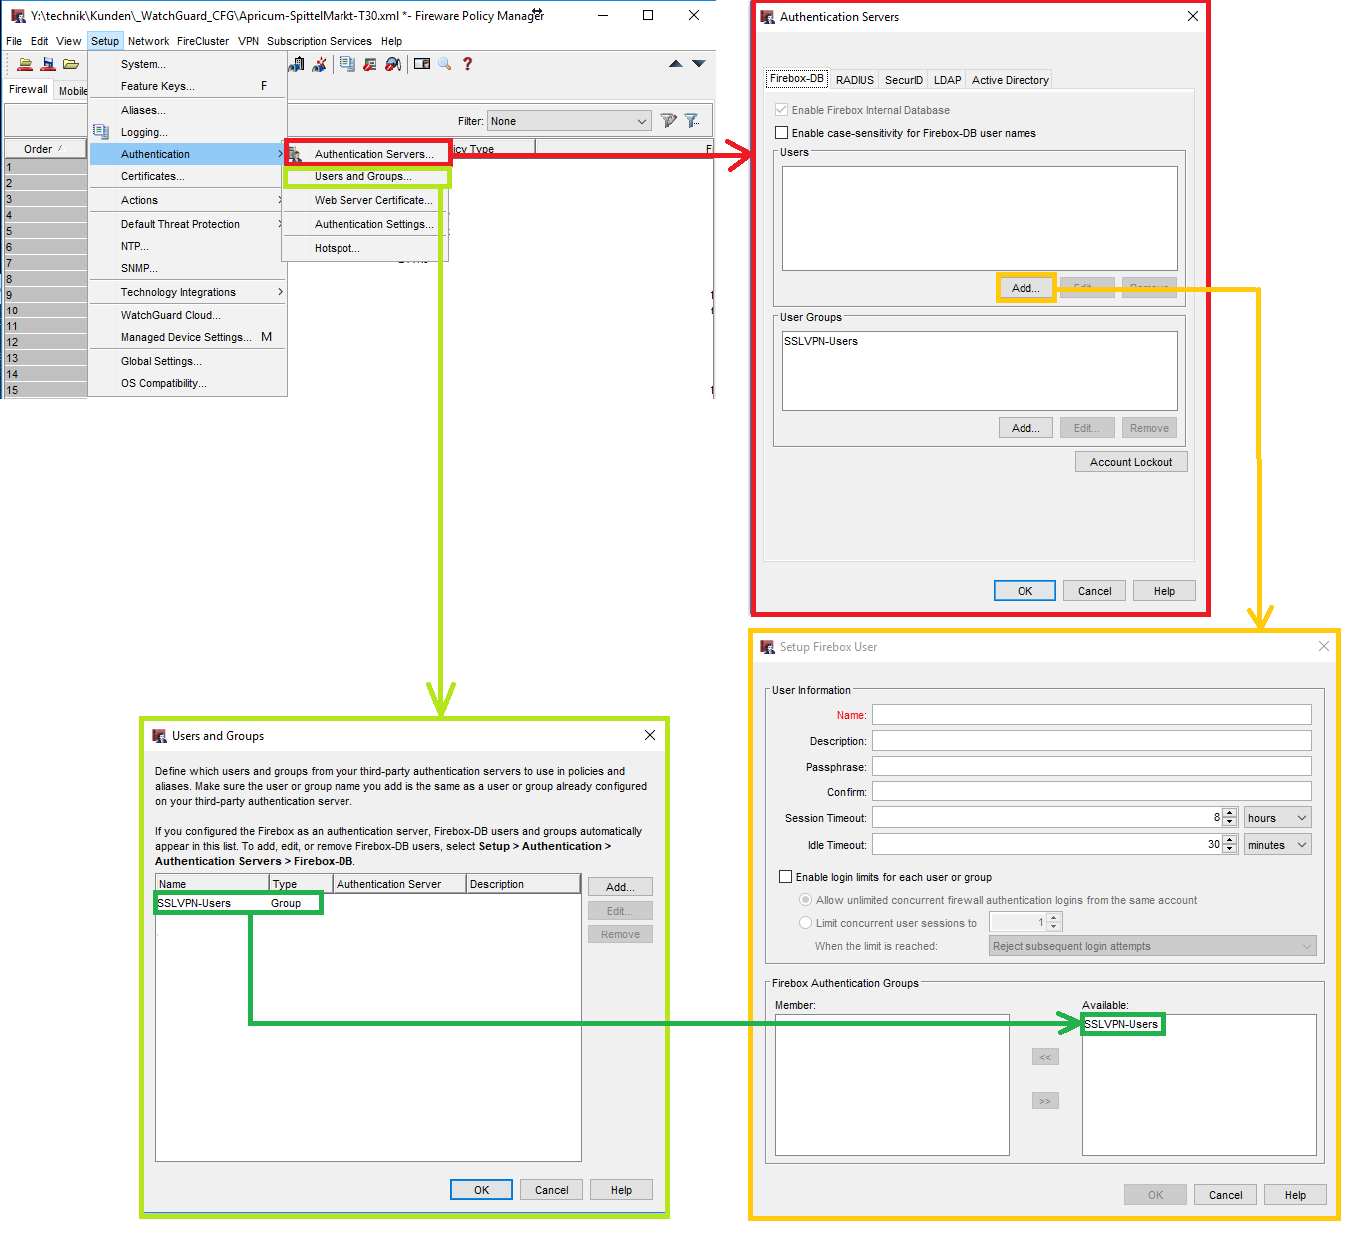Click the magnifying glass search icon
The image size is (1366, 1242).
[x=445, y=64]
